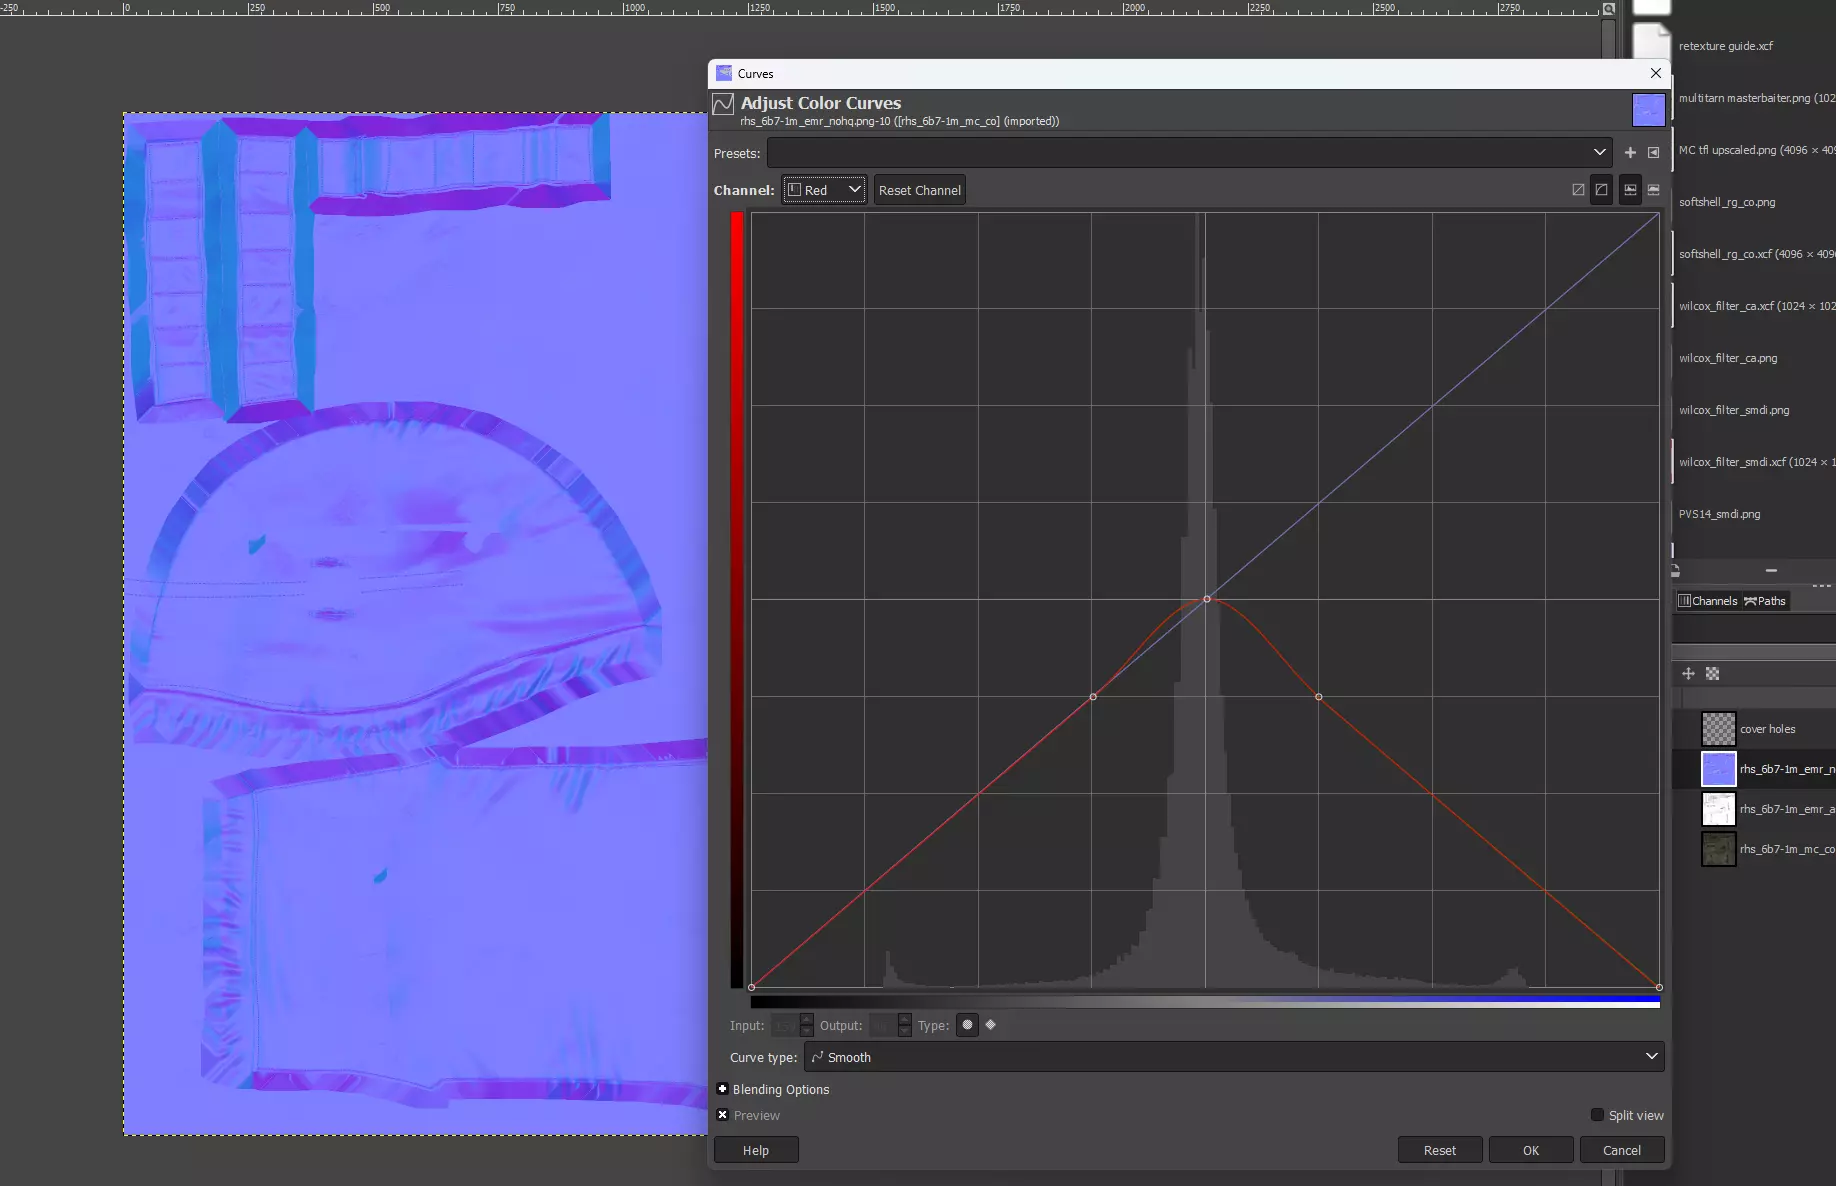Click the Reset Channel button

pyautogui.click(x=919, y=190)
